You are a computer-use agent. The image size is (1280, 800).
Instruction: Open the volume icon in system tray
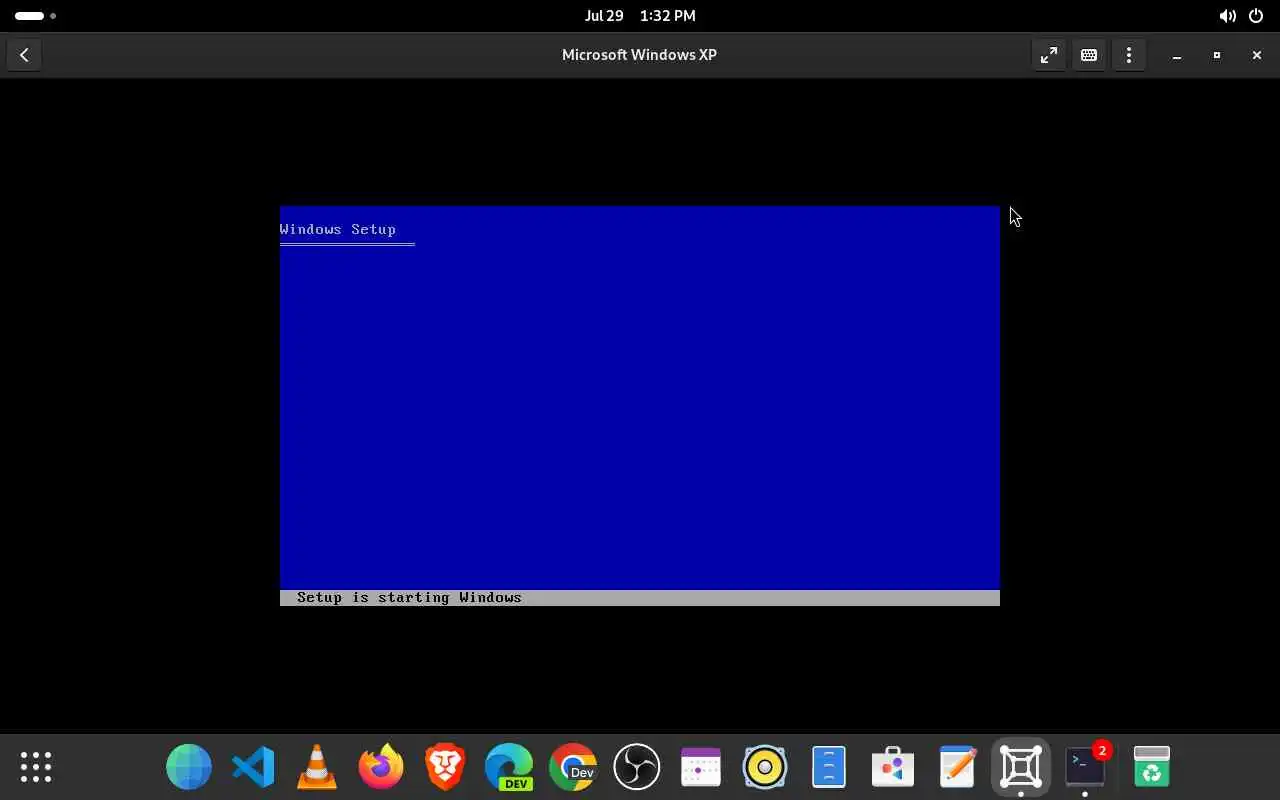[x=1227, y=16]
